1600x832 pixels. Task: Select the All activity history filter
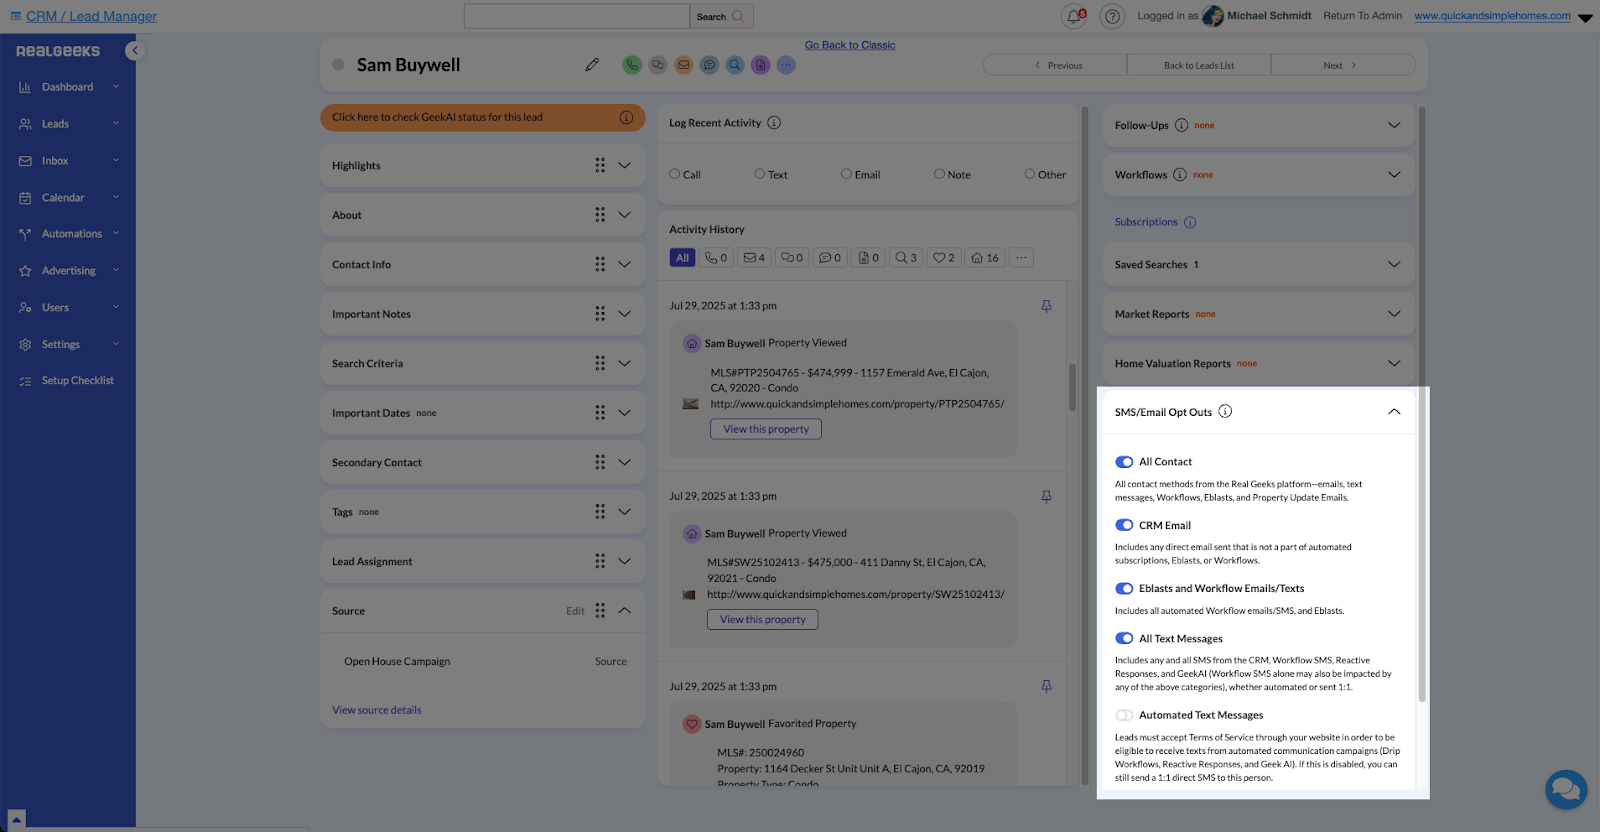(x=682, y=258)
